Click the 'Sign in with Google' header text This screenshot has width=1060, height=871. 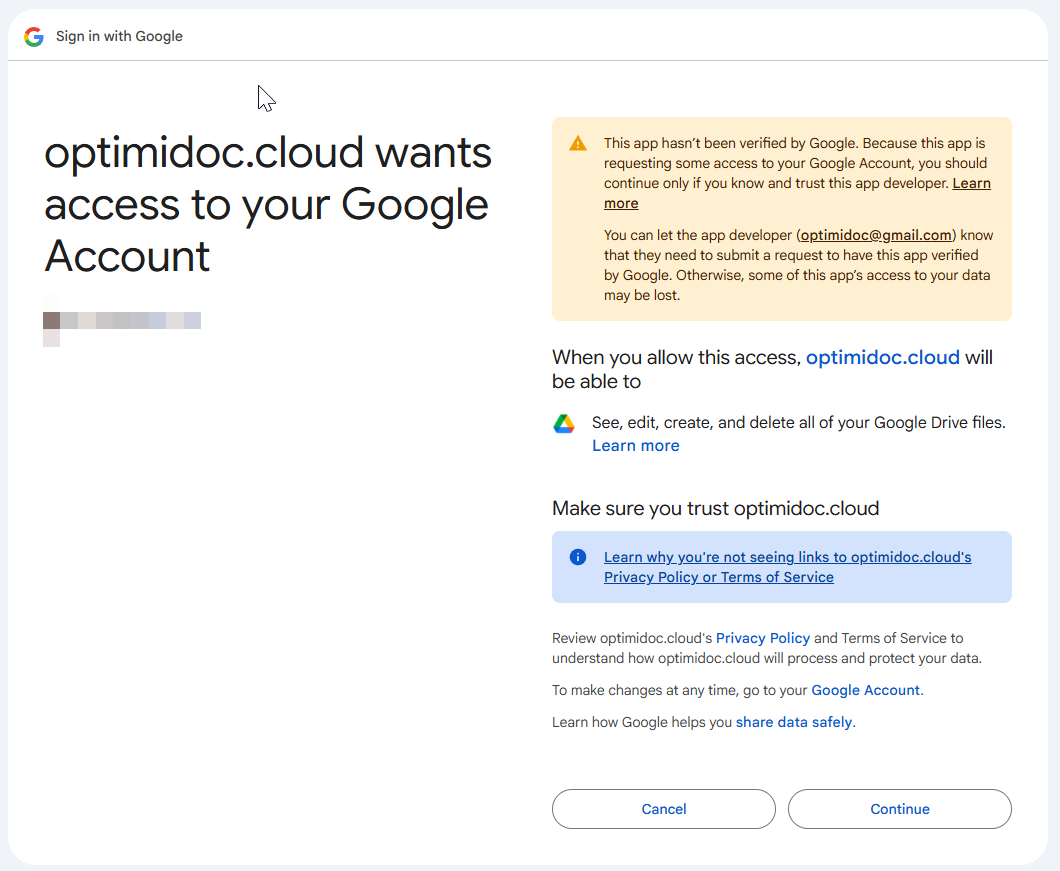(x=119, y=37)
